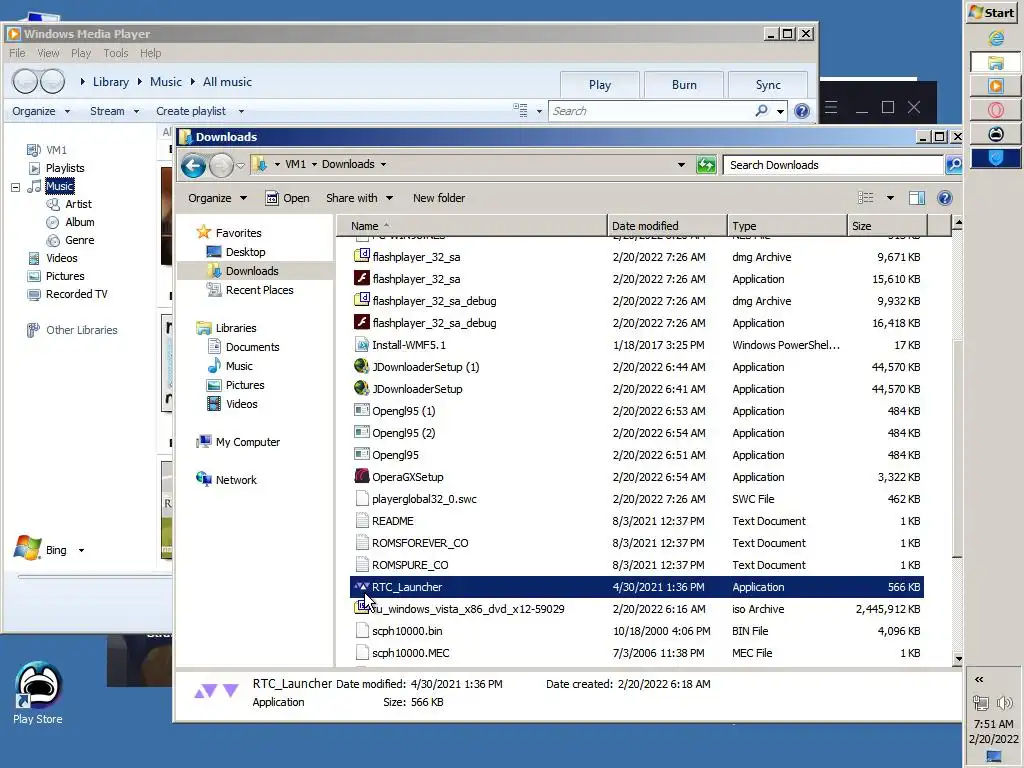Click the search magnifier icon in Downloads
Viewport: 1024px width, 768px height.
pyautogui.click(x=954, y=165)
